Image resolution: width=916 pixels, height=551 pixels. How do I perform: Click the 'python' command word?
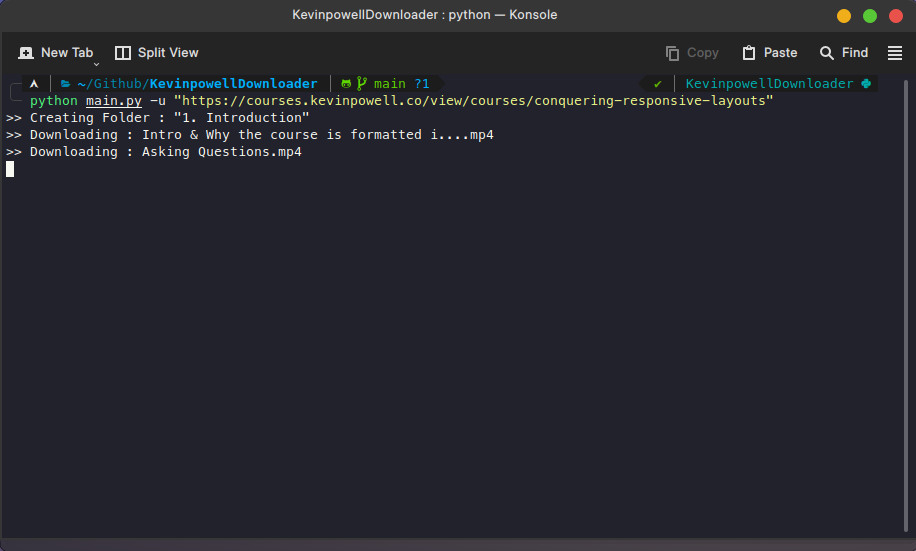pyautogui.click(x=54, y=101)
